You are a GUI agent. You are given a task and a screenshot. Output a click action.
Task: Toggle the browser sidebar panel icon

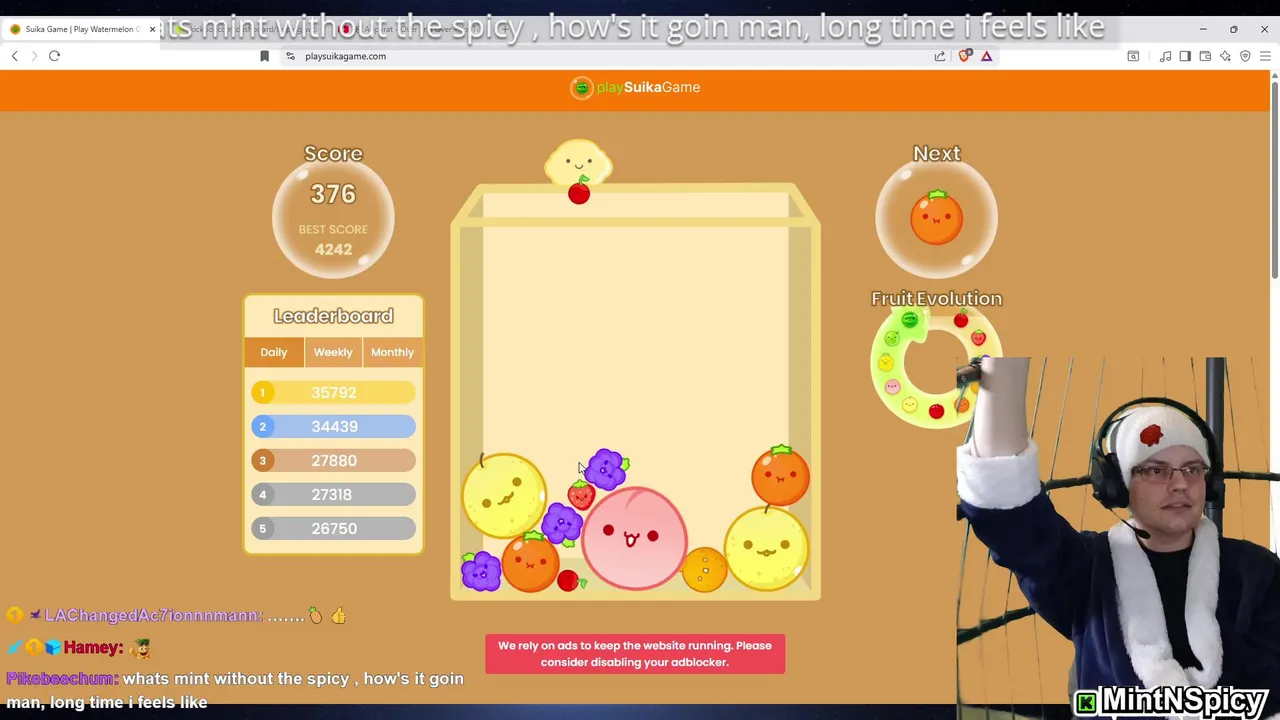tap(1185, 56)
